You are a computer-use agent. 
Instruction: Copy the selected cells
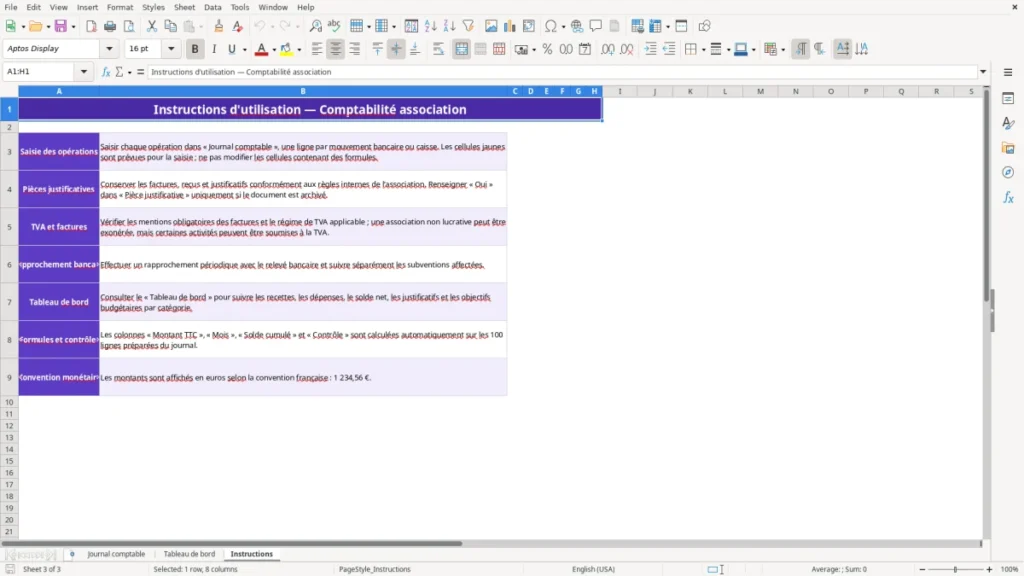click(x=170, y=26)
